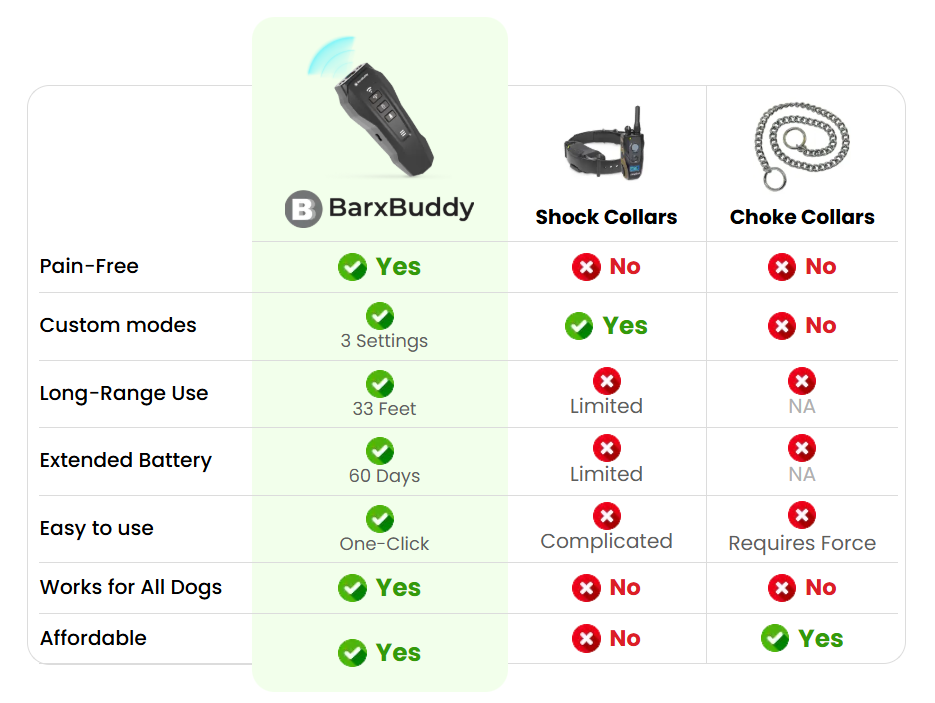Click red X for Shock Collars Affordable
The width and height of the screenshot is (935, 703).
(586, 639)
